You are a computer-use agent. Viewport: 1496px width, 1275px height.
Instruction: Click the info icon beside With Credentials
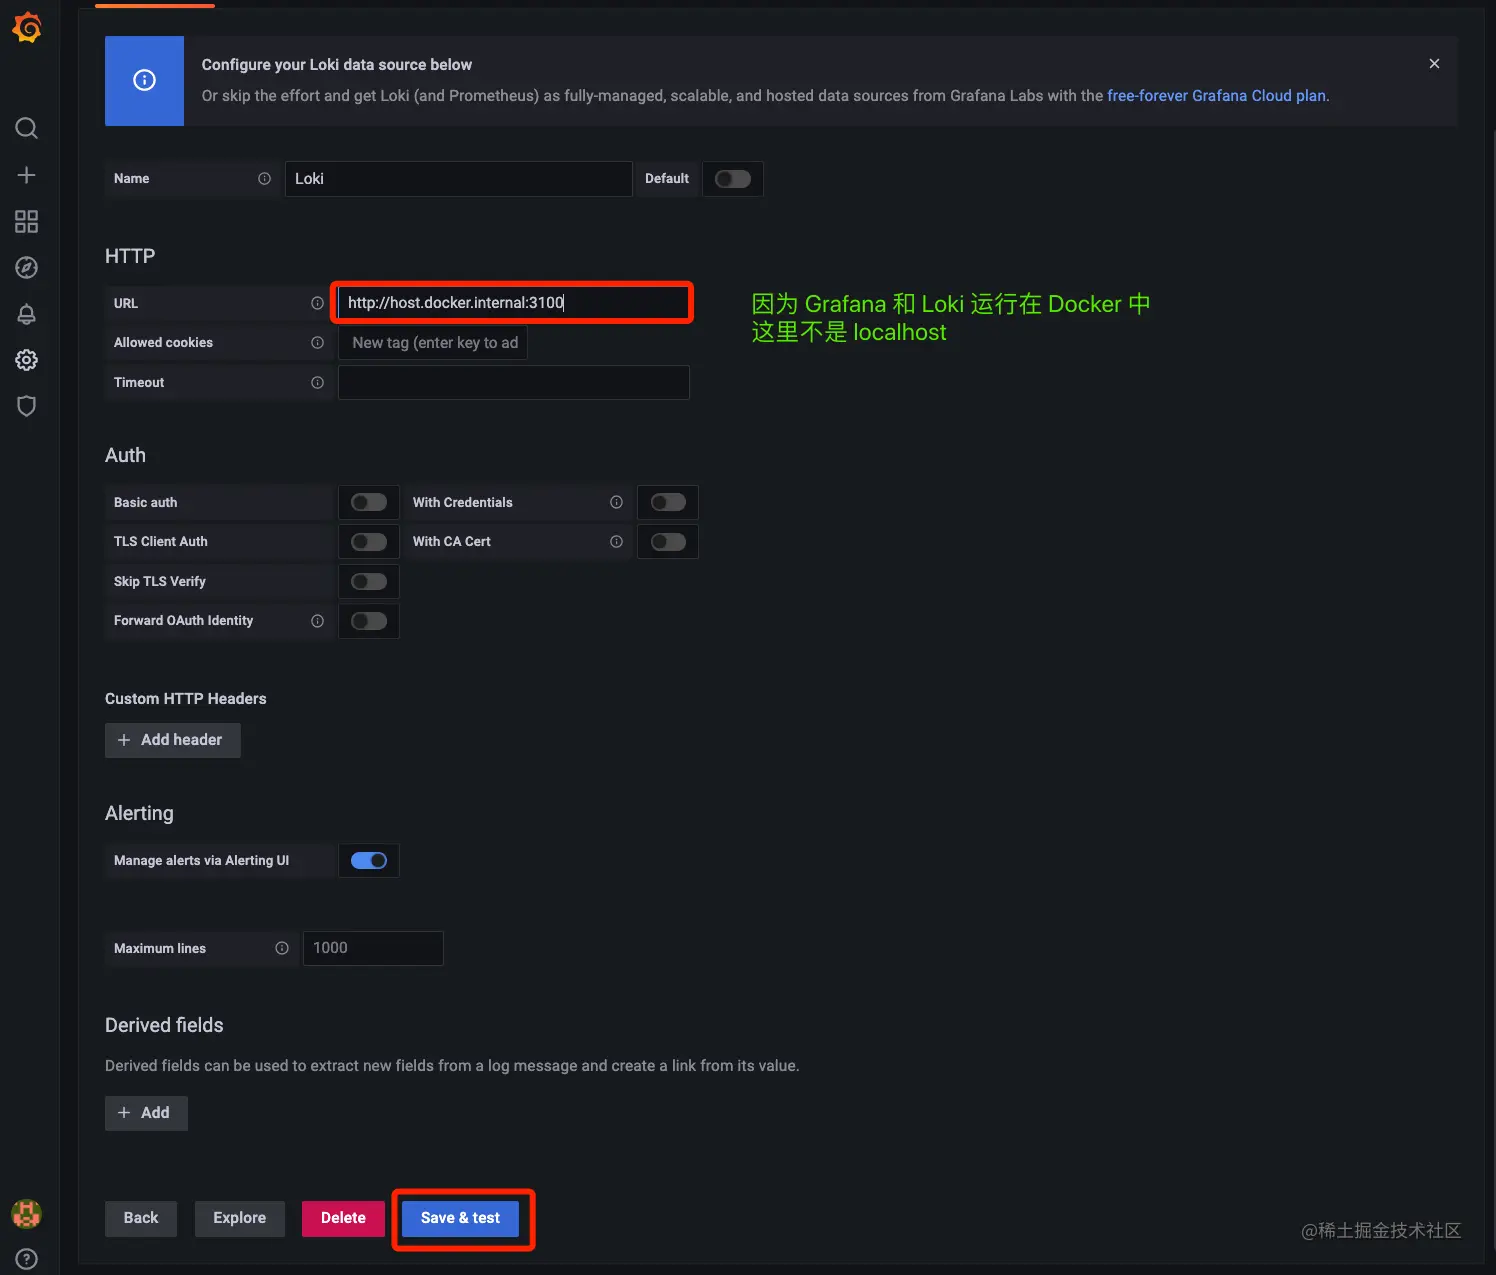point(616,502)
